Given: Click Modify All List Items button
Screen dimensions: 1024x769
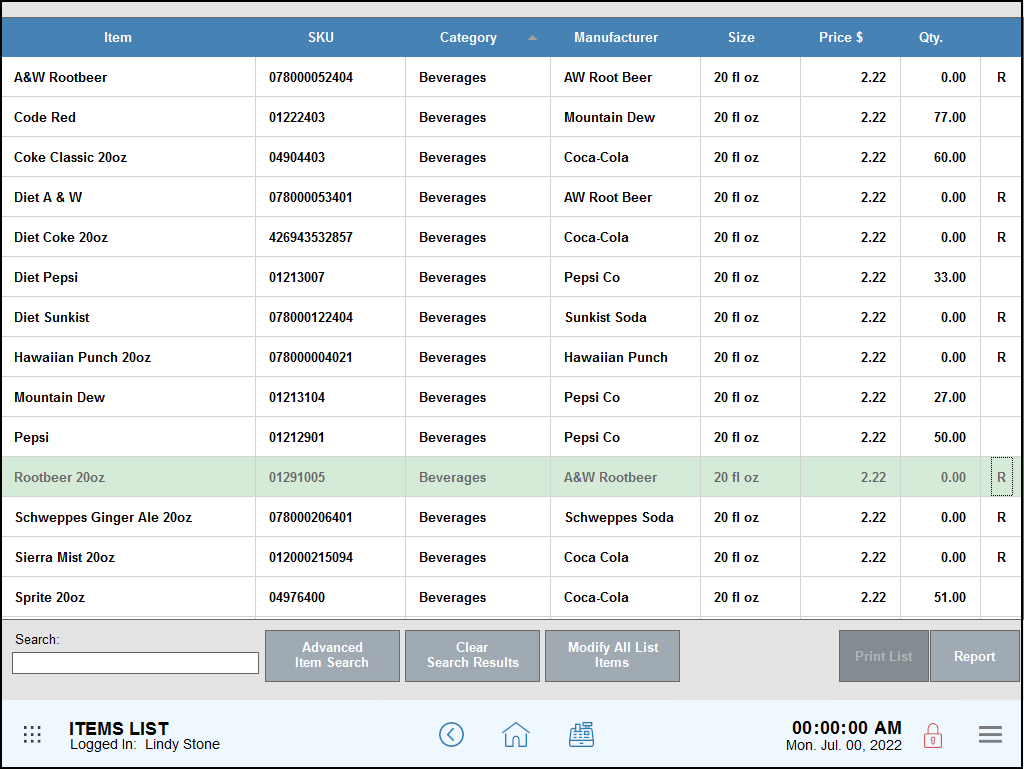Looking at the screenshot, I should [x=613, y=655].
